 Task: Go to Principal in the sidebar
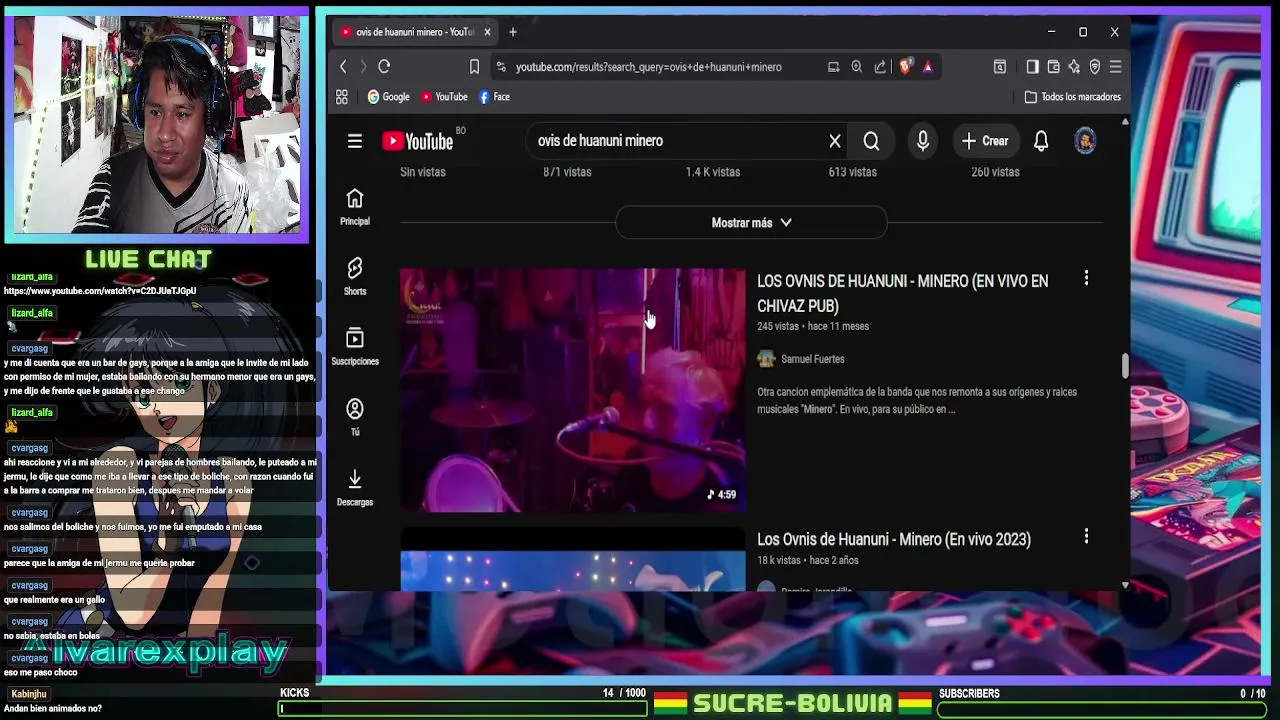(355, 207)
